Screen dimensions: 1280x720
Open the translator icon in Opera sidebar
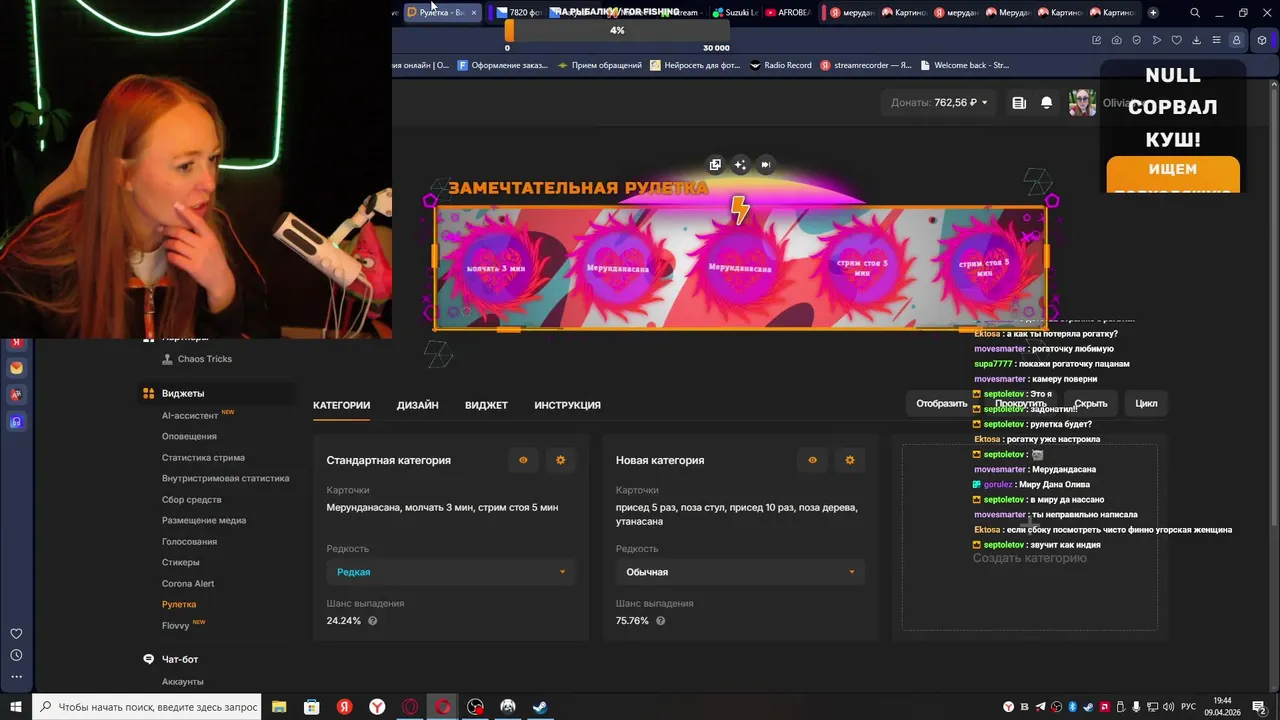coord(16,395)
